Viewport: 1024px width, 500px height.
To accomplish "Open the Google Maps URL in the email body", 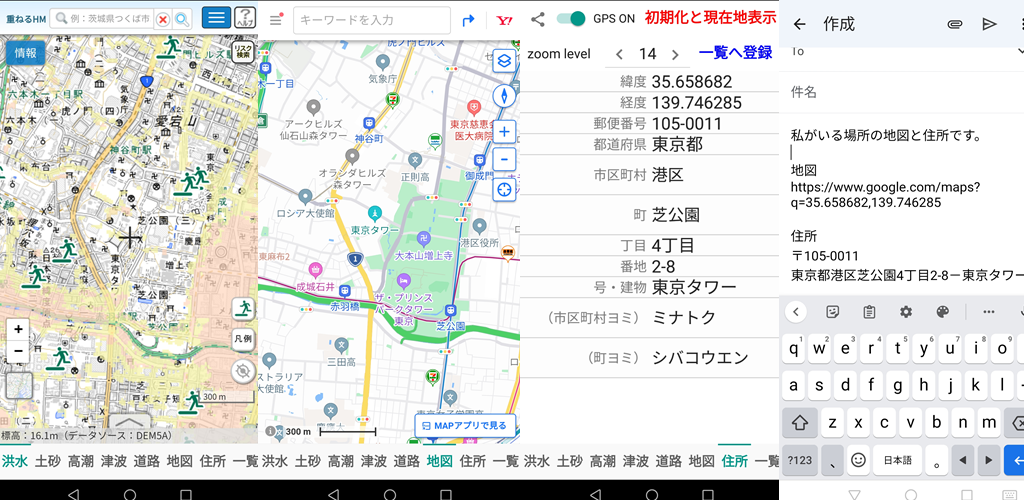I will pyautogui.click(x=886, y=195).
